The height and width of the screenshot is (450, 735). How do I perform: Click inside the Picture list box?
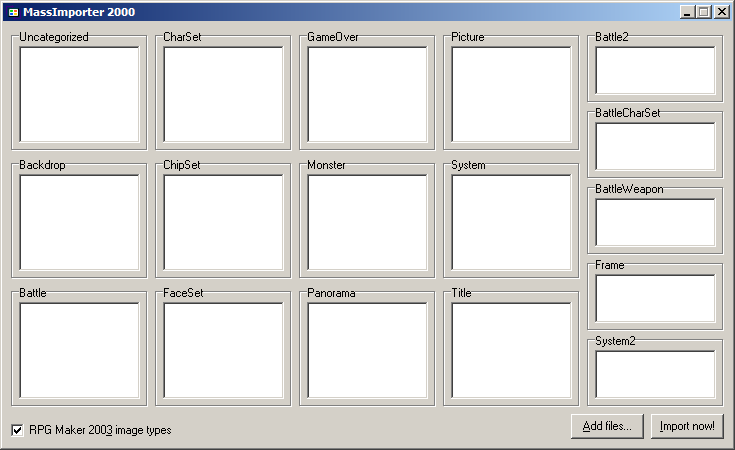(x=511, y=94)
